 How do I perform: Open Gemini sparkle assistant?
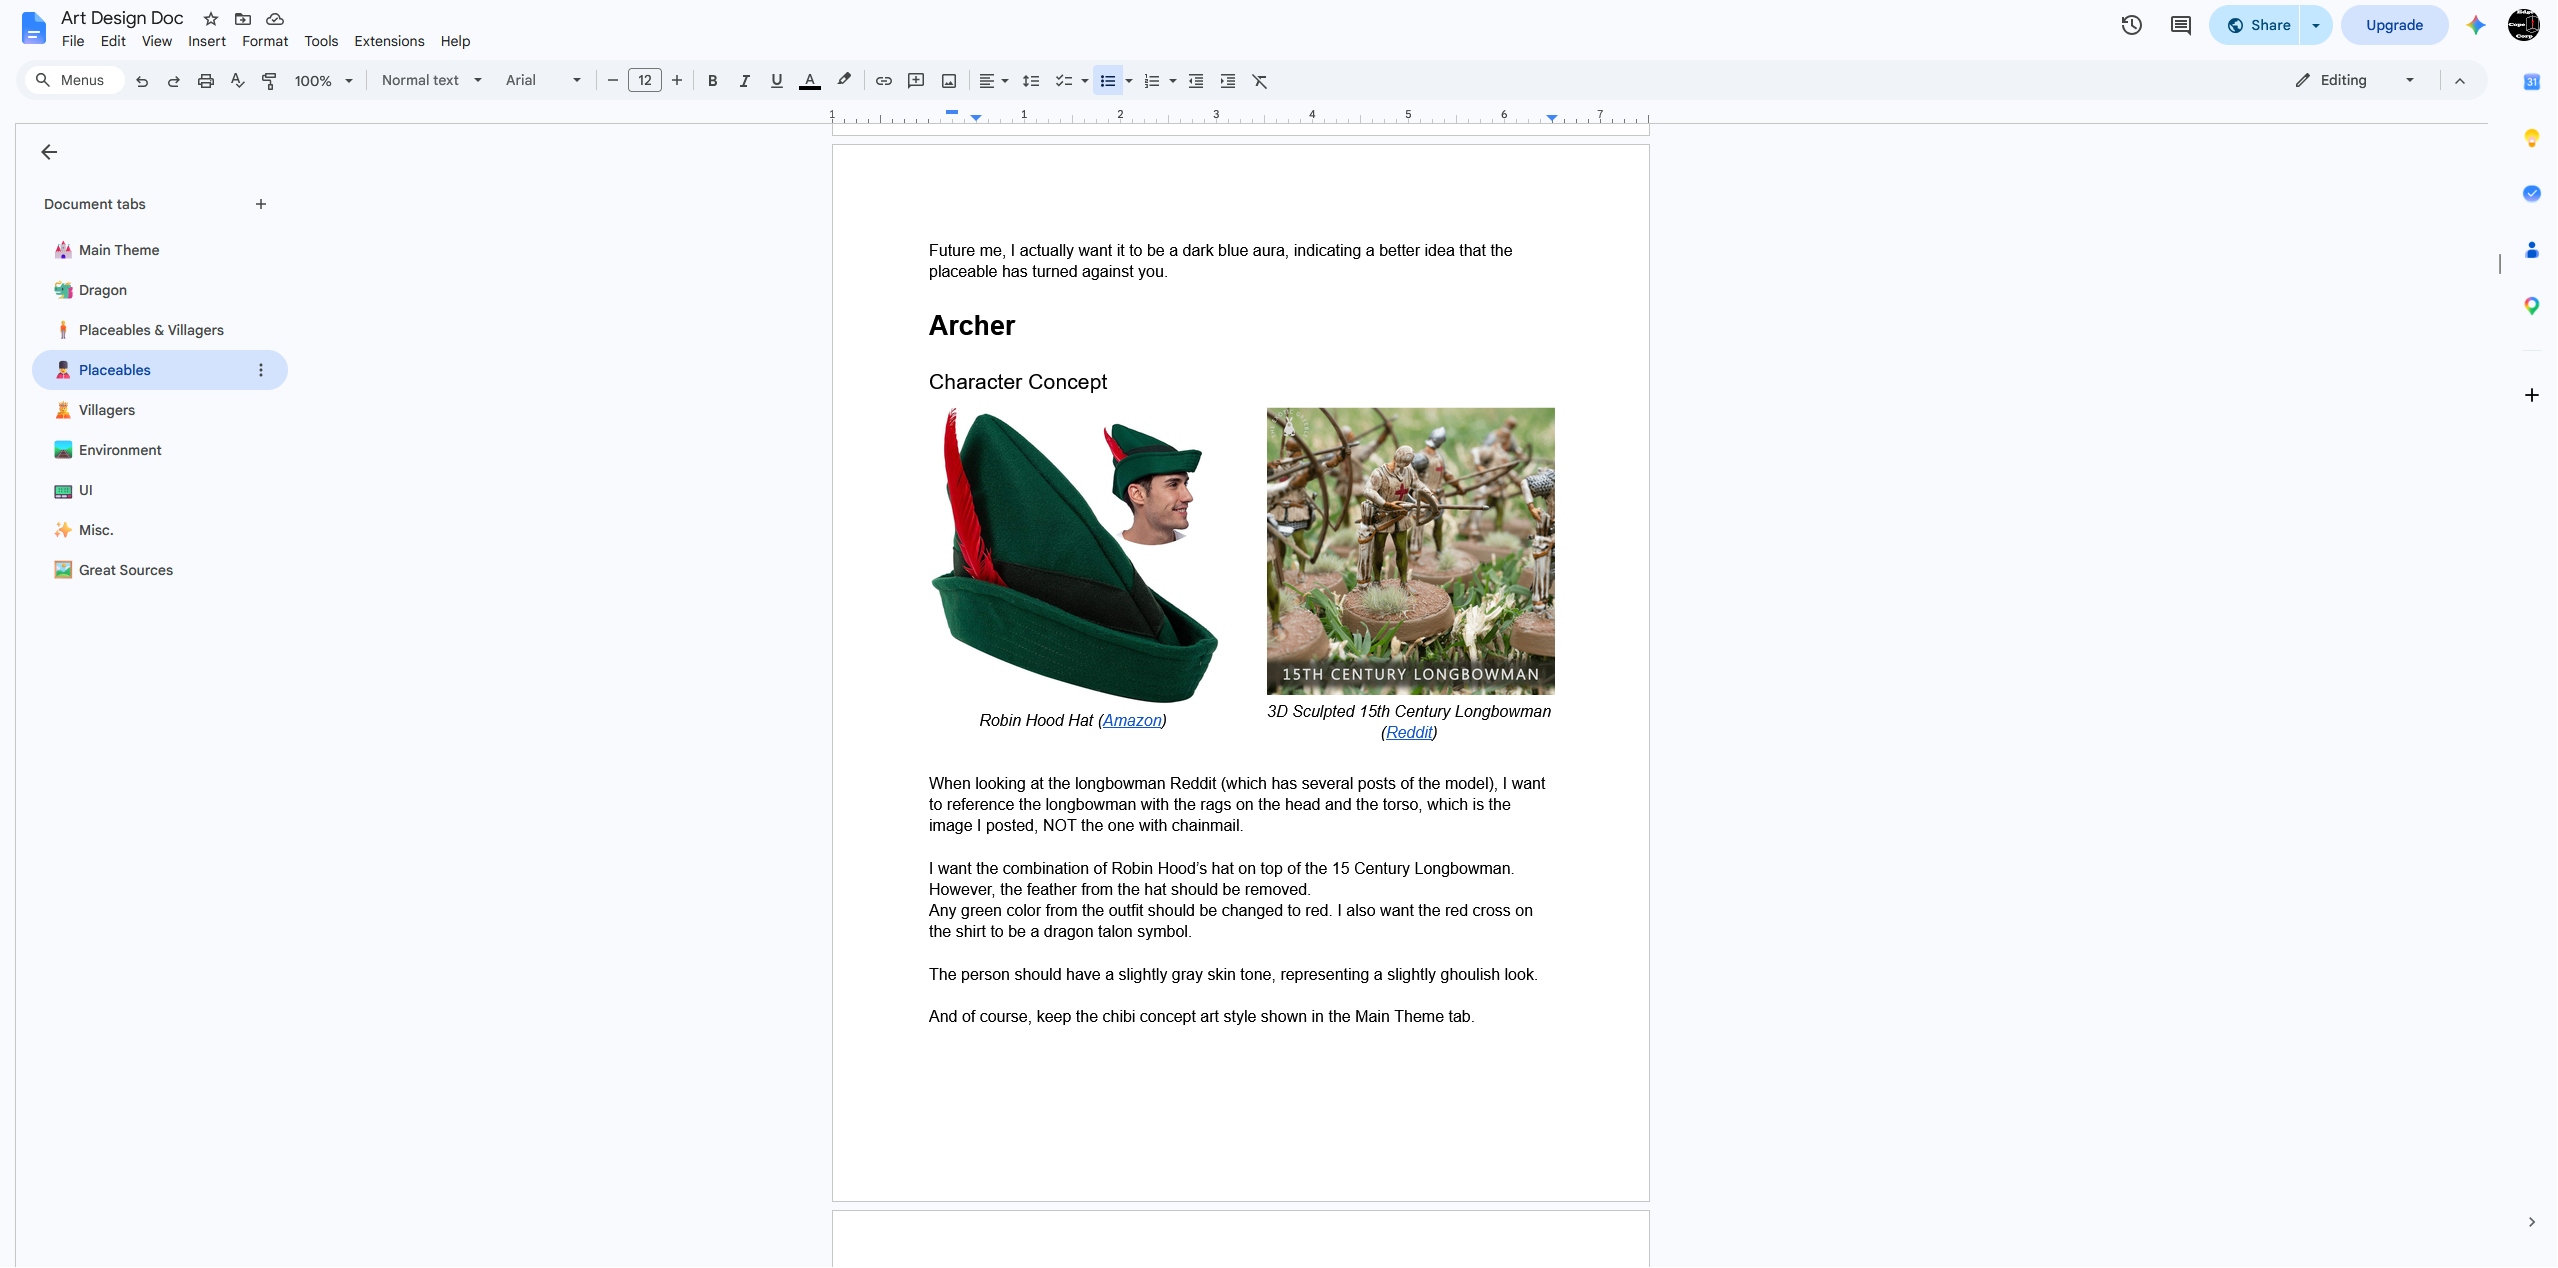click(x=2475, y=25)
